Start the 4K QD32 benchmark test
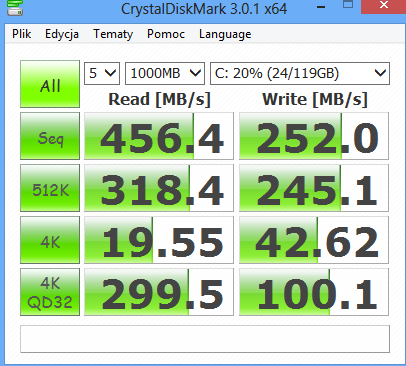This screenshot has width=406, height=366. click(50, 292)
